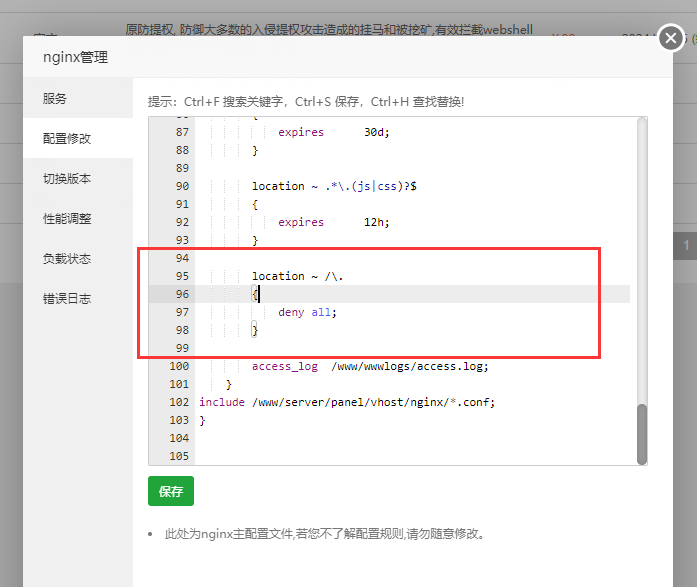Click the include vhost nginx conf line
Viewport: 697px width, 587px height.
(347, 402)
